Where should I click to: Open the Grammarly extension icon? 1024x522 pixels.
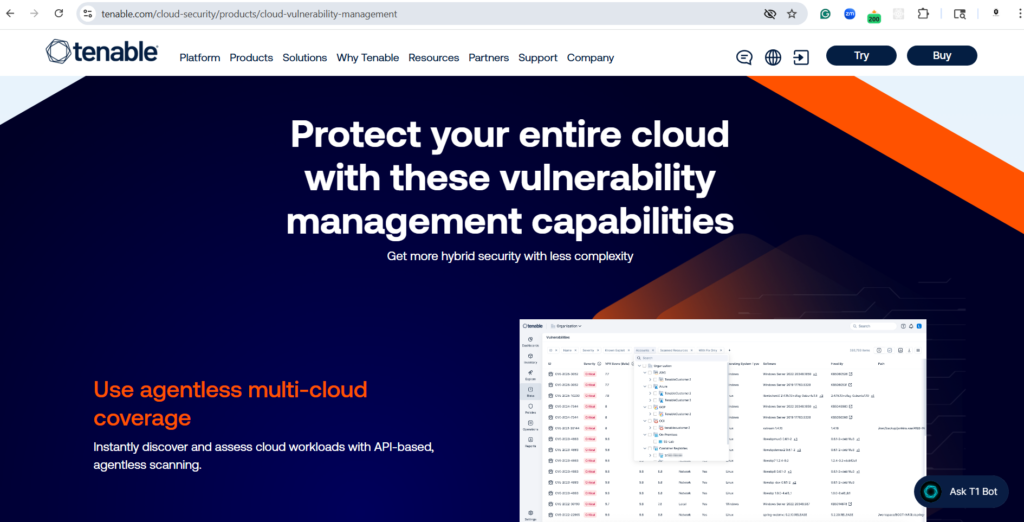pyautogui.click(x=826, y=14)
